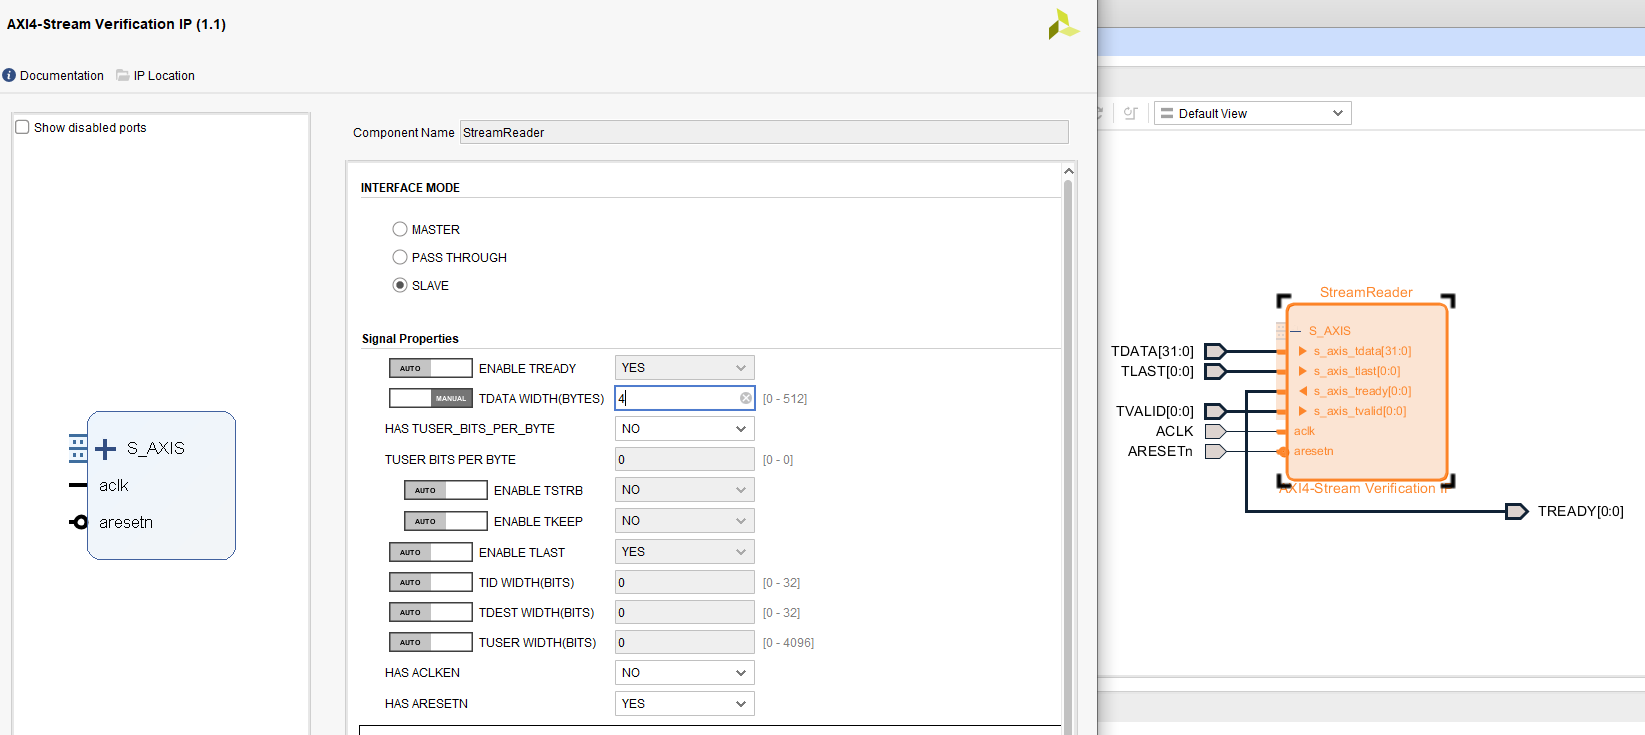Toggle TUSER WIDTH auto switch
The width and height of the screenshot is (1645, 735).
pos(430,642)
